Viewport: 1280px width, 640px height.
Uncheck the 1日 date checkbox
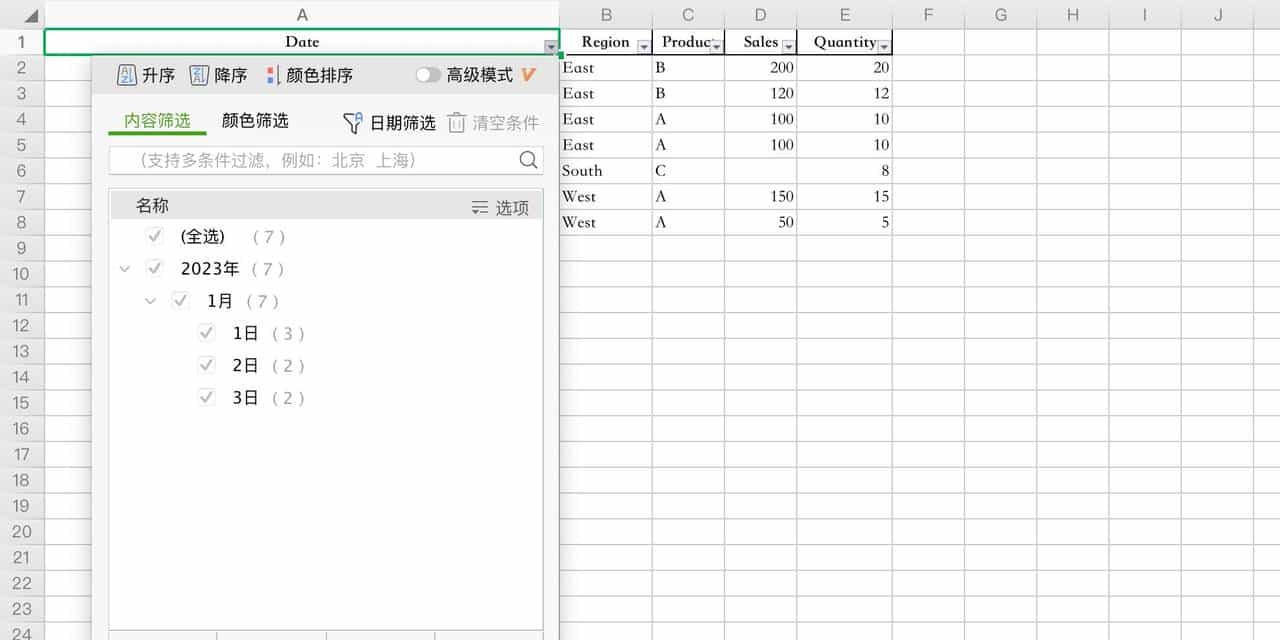207,333
